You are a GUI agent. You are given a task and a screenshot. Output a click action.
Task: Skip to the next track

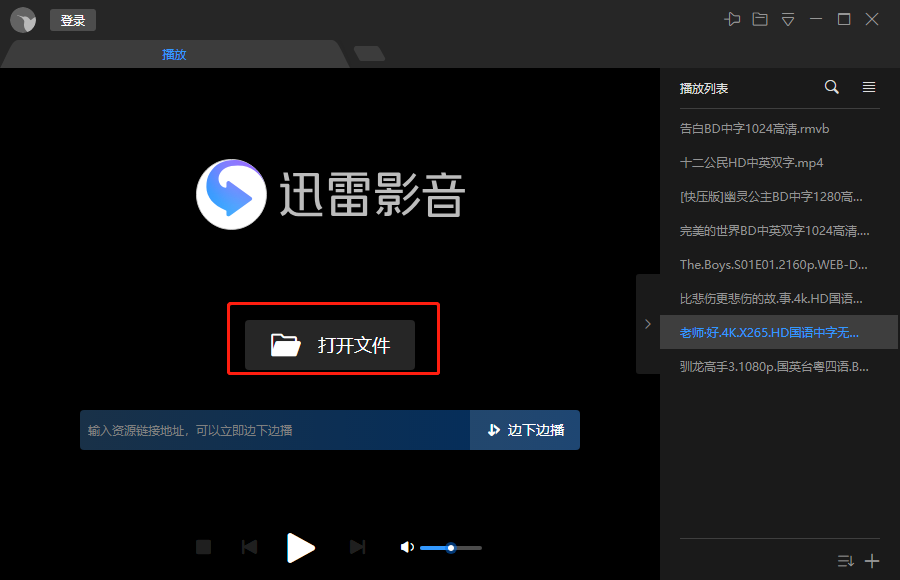tap(358, 547)
